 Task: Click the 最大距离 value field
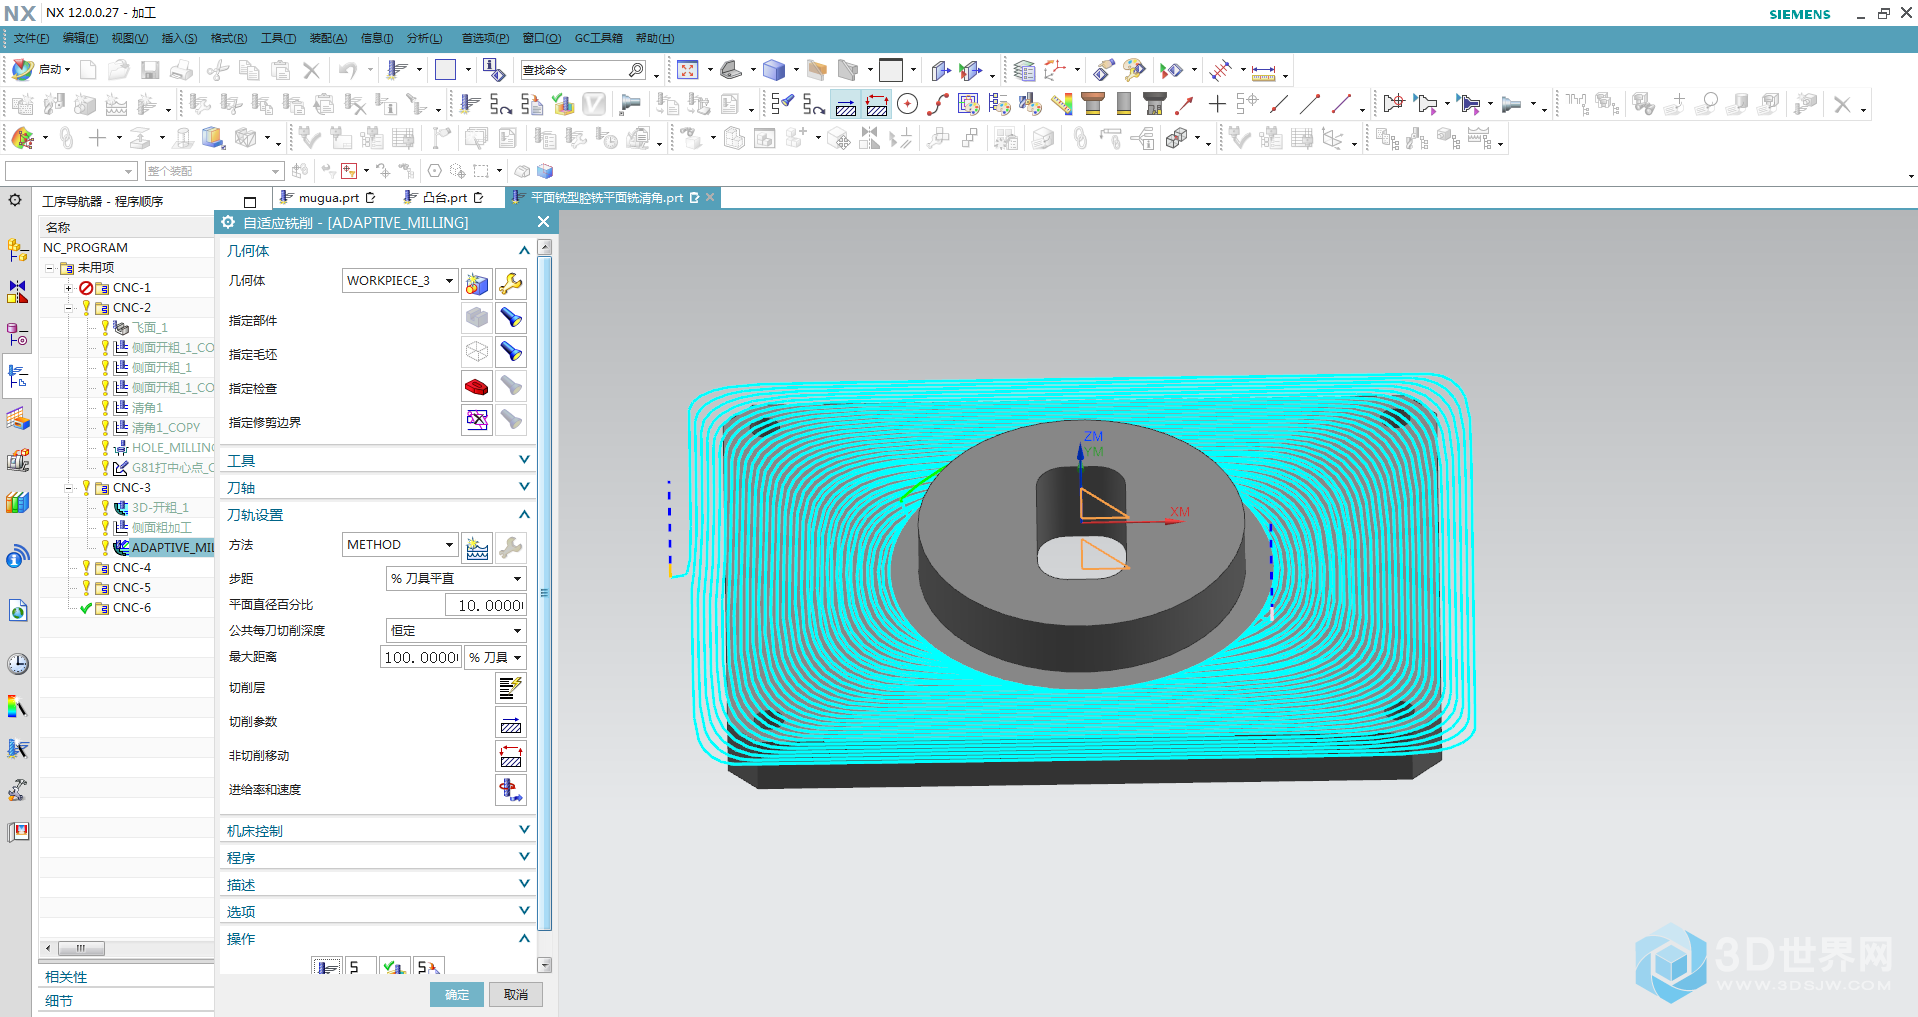[x=421, y=657]
